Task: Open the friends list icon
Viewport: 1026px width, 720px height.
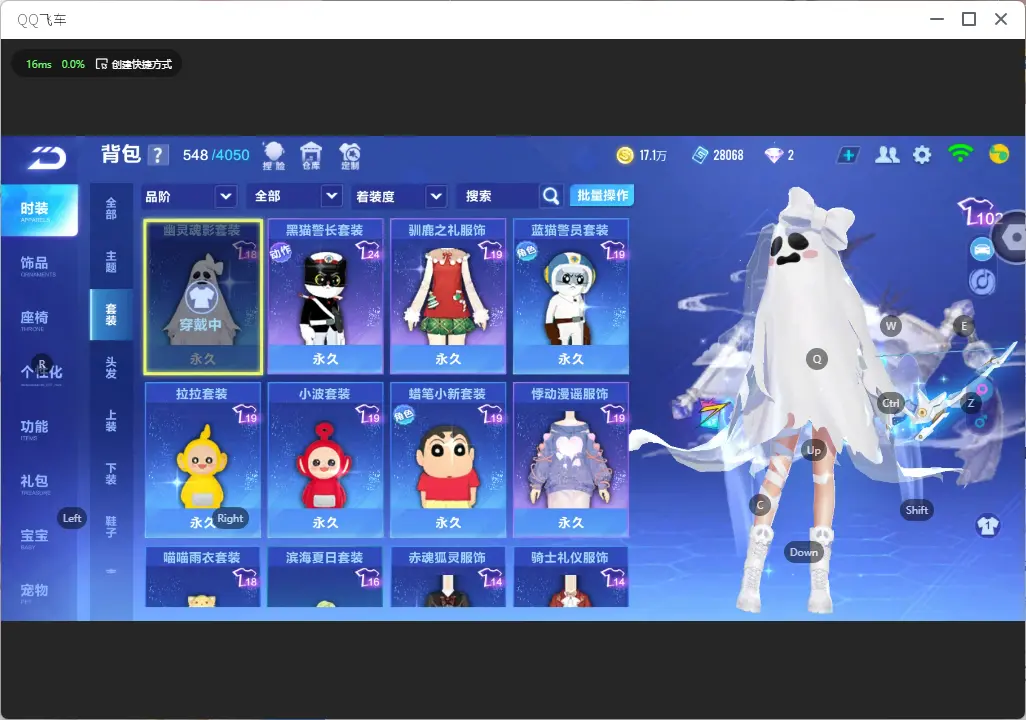Action: point(887,155)
